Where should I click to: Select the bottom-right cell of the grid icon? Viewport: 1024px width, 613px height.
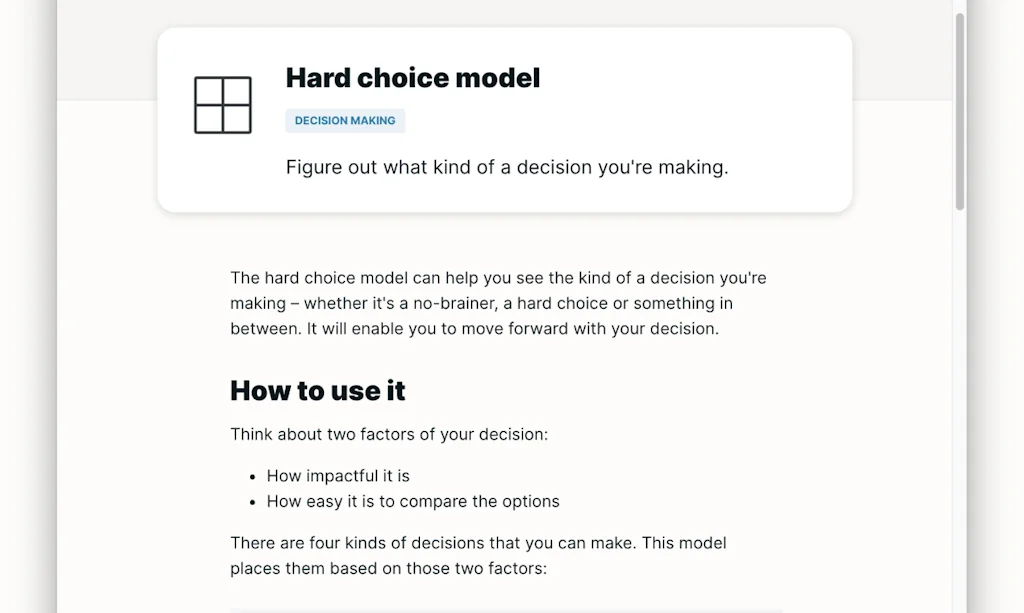(x=236, y=117)
